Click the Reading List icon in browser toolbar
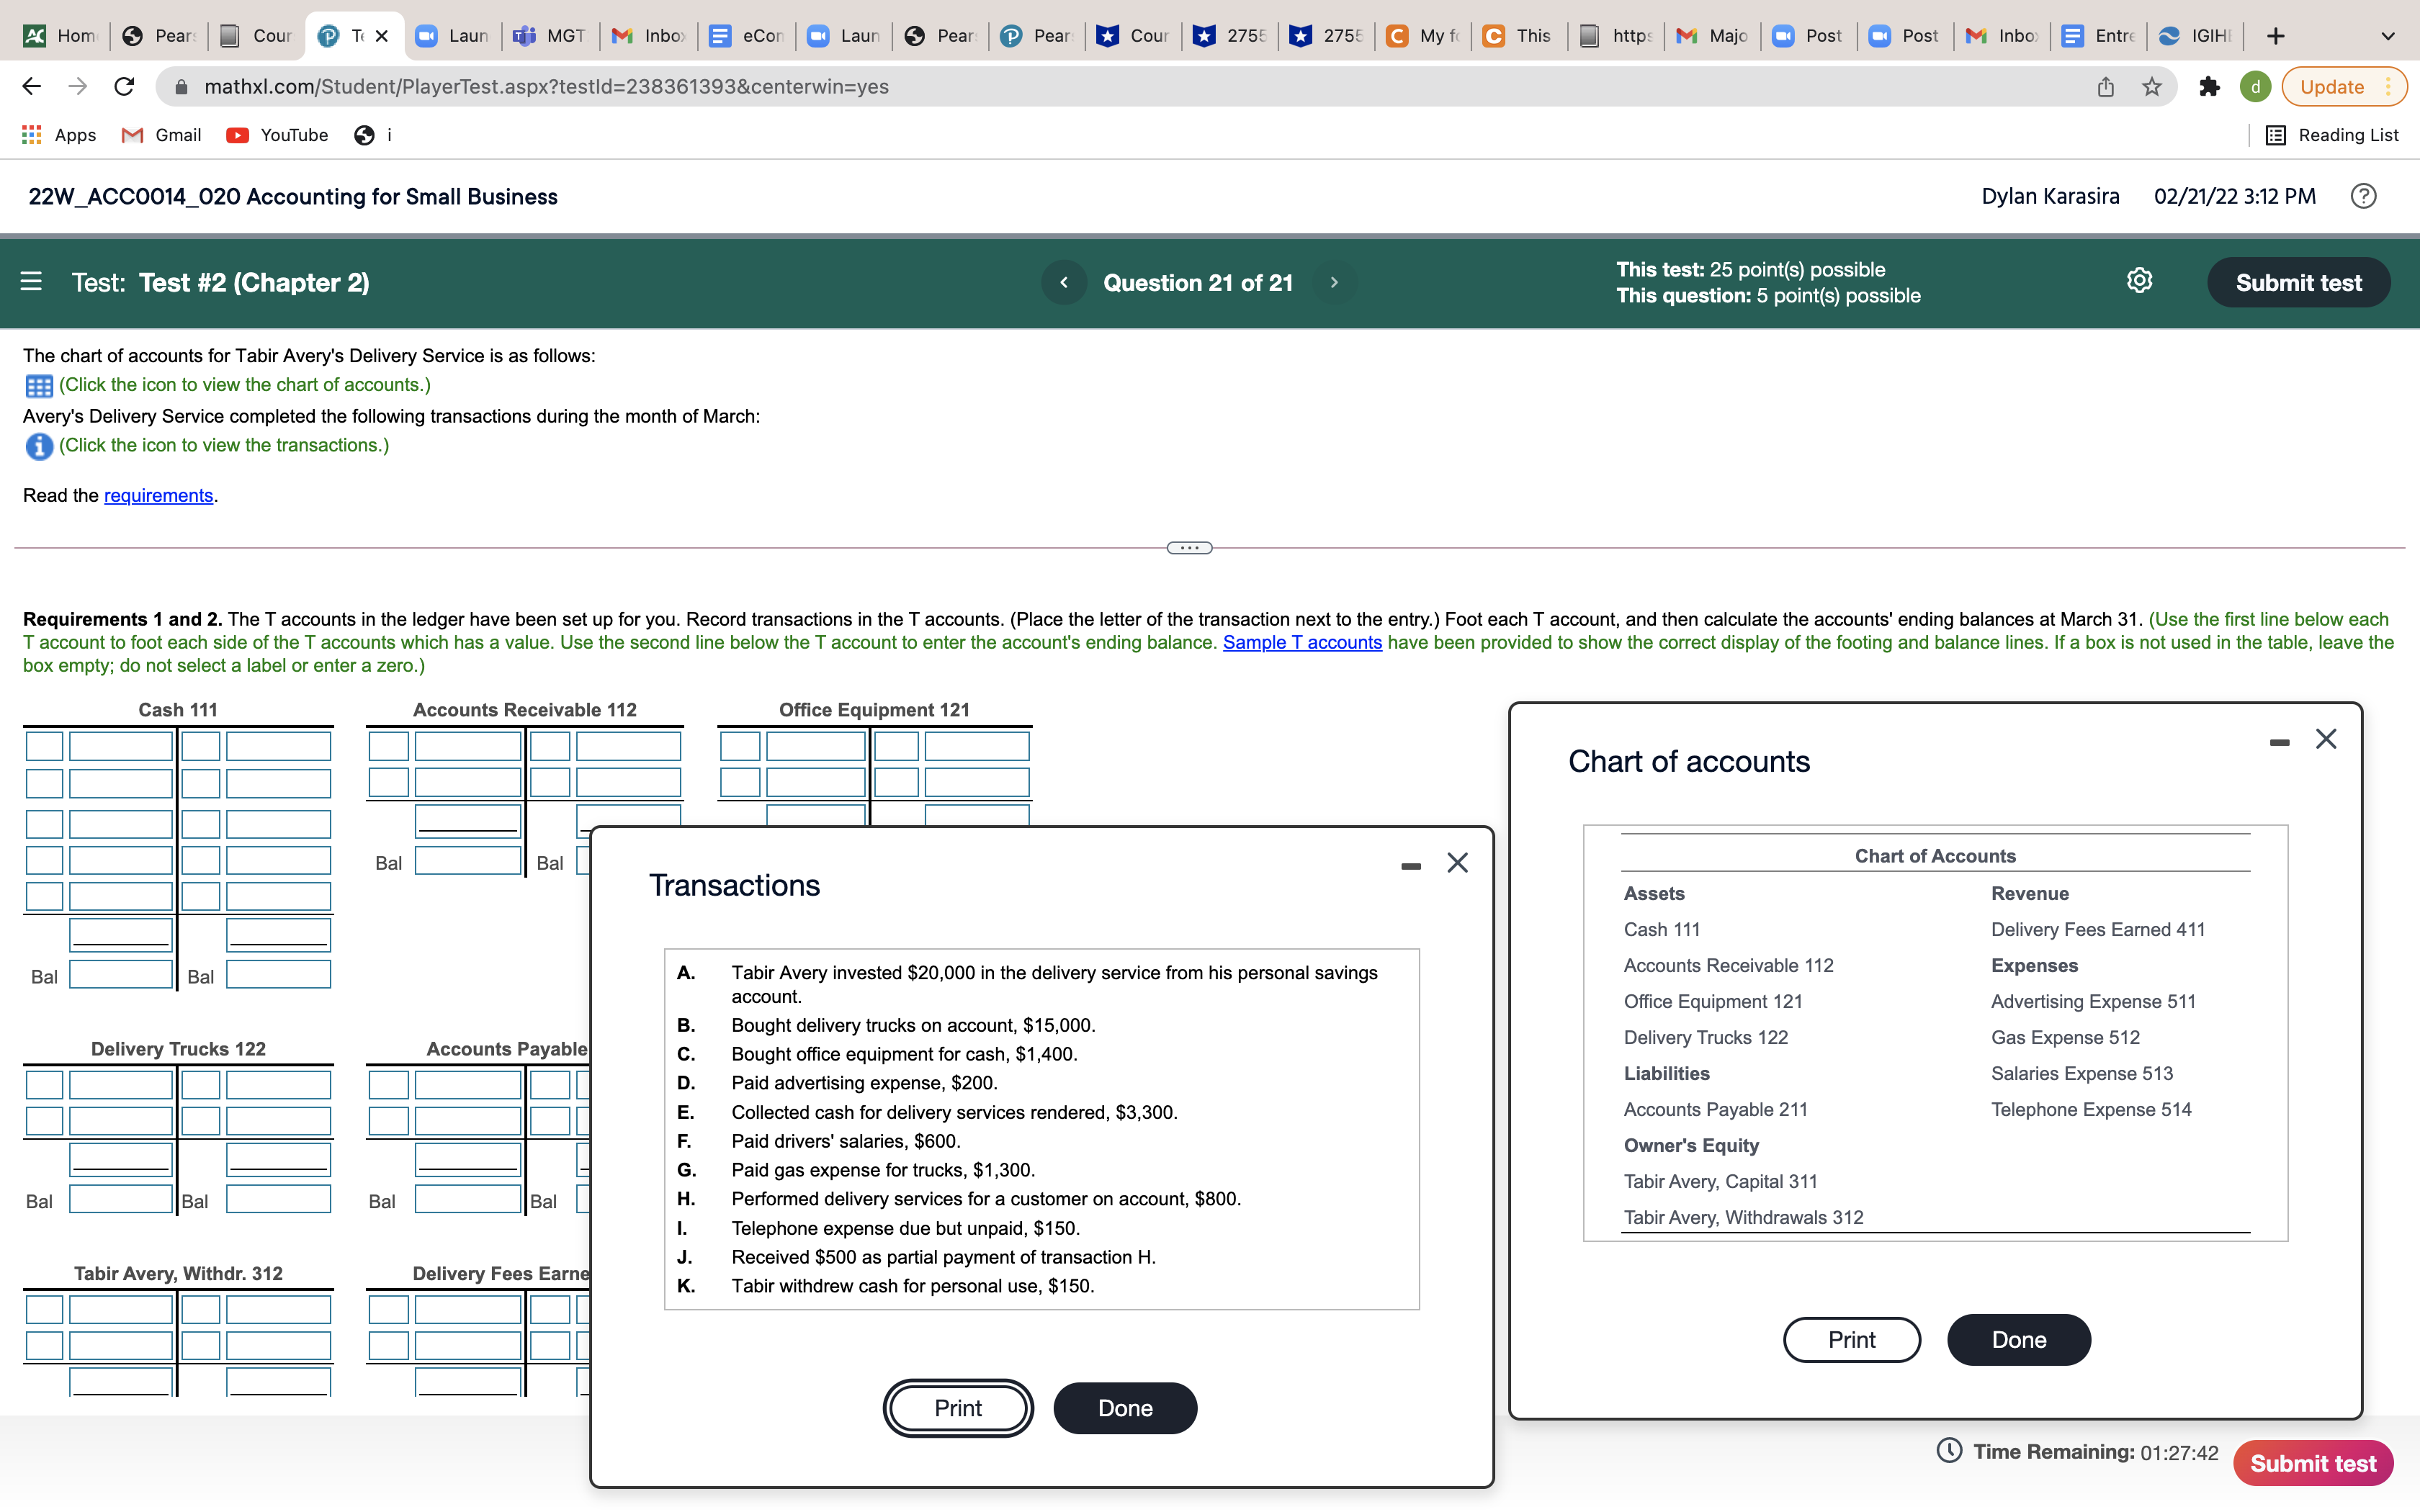 2277,134
